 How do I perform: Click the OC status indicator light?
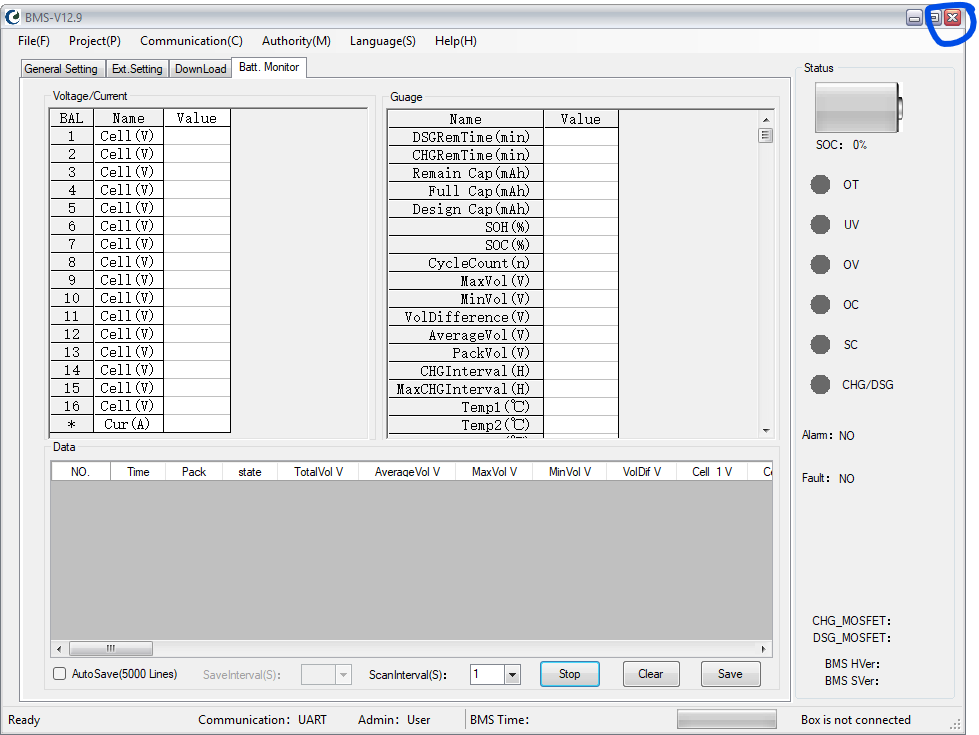820,305
